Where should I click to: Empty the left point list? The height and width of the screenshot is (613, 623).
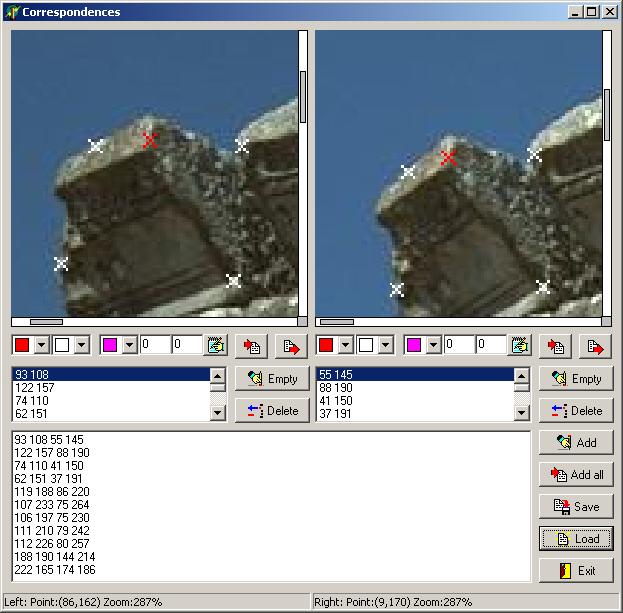click(272, 379)
